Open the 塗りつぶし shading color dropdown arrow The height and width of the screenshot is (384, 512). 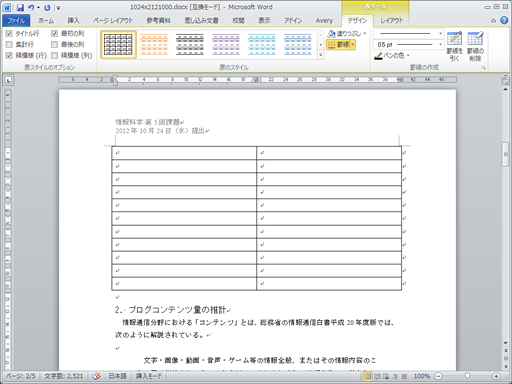[365, 34]
